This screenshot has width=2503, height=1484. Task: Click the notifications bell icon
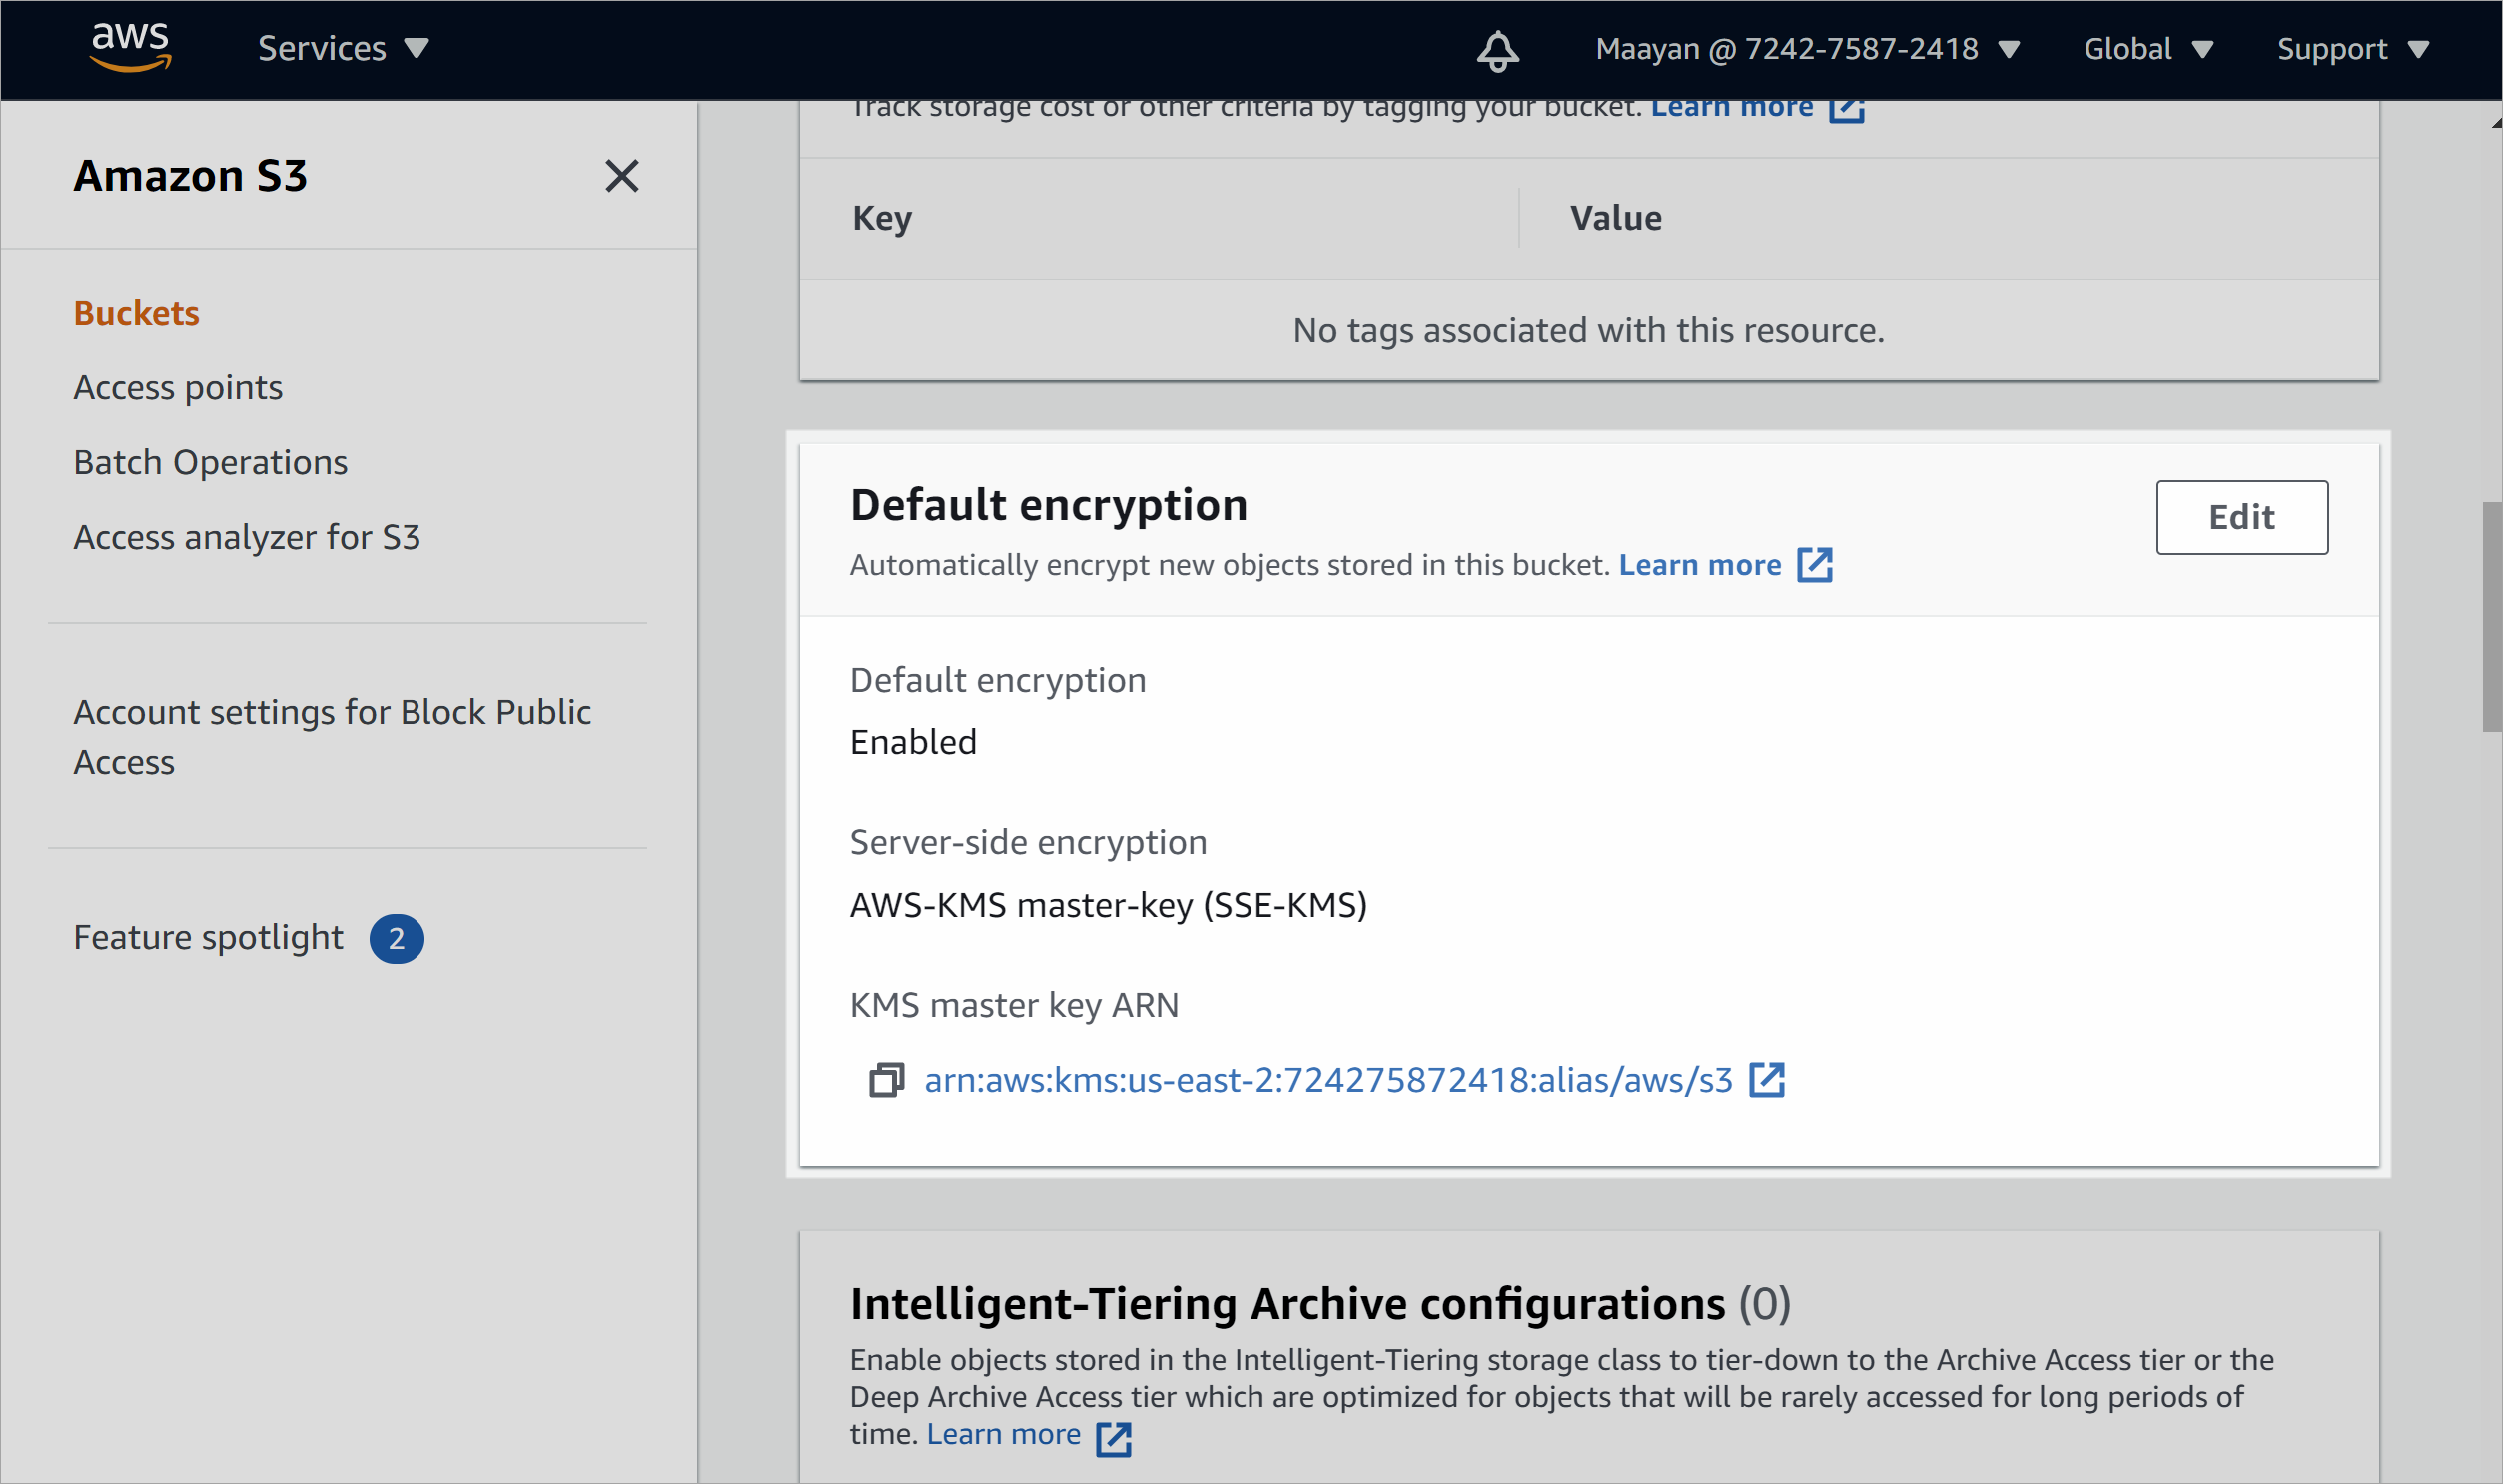pyautogui.click(x=1498, y=48)
